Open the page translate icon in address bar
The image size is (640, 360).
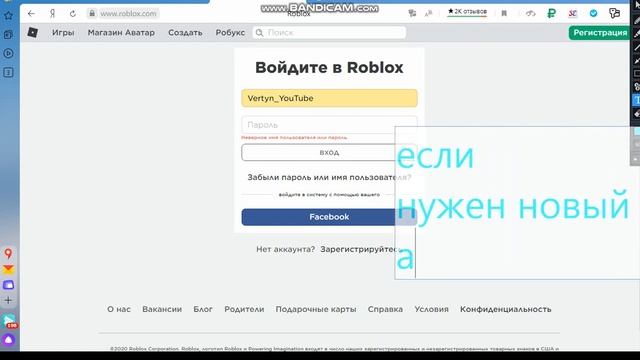pos(412,13)
